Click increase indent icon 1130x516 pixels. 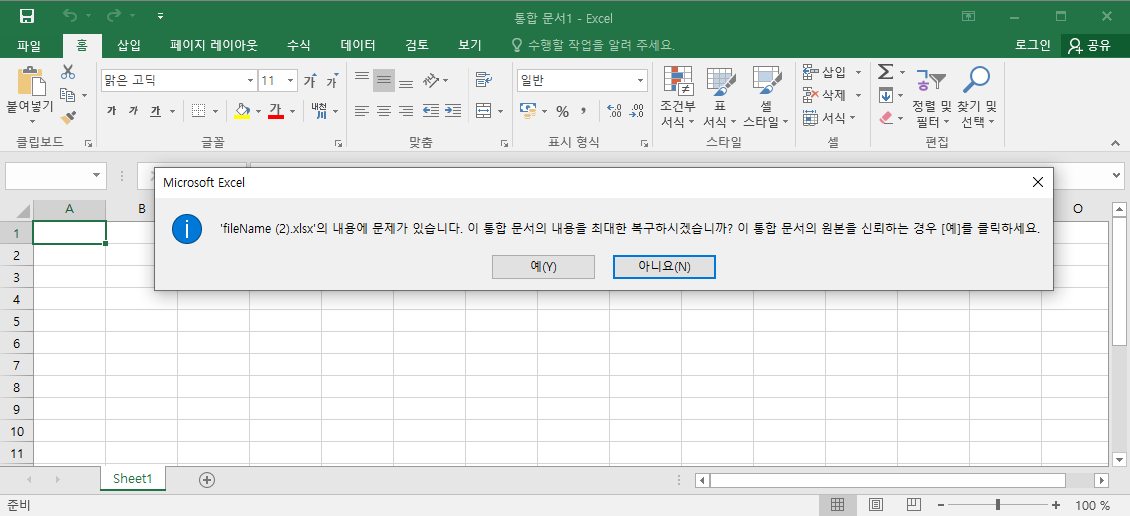[453, 111]
